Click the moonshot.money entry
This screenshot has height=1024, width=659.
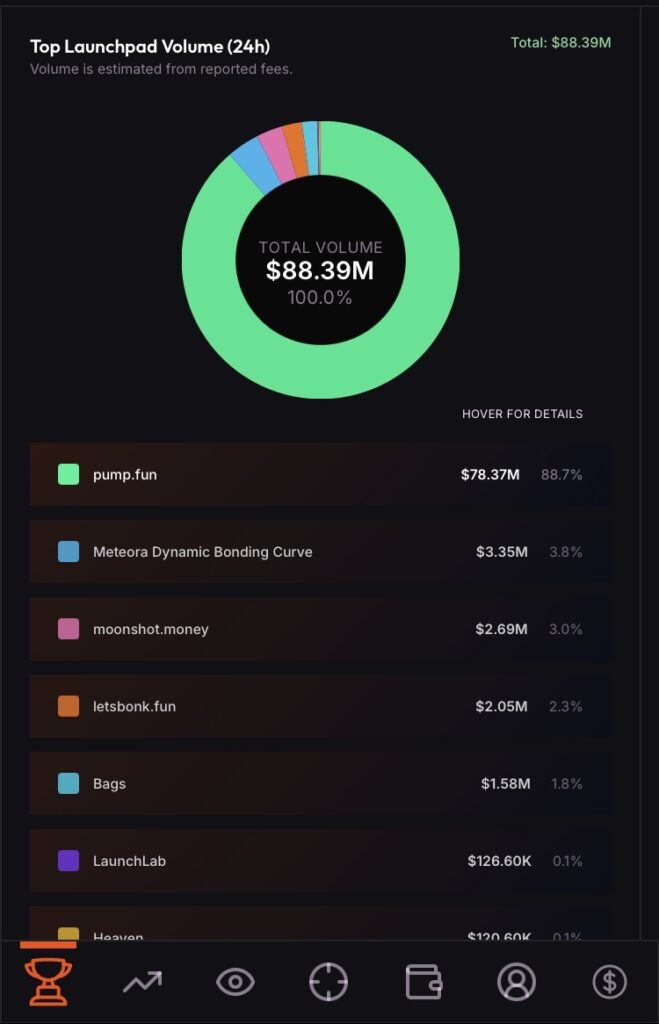pos(320,629)
